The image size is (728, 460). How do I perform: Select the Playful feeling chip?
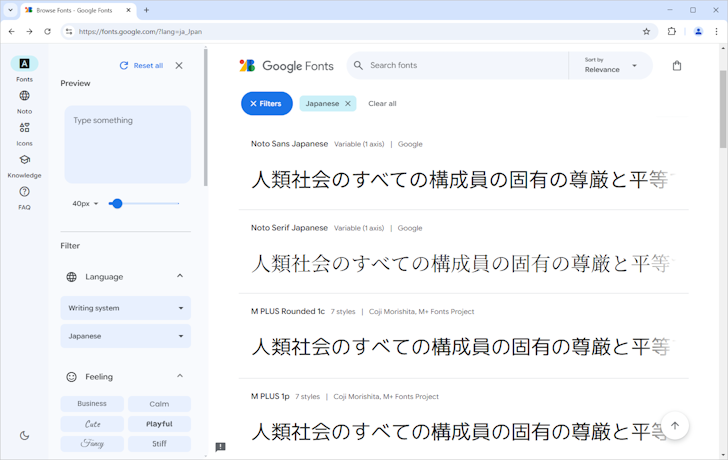(159, 424)
